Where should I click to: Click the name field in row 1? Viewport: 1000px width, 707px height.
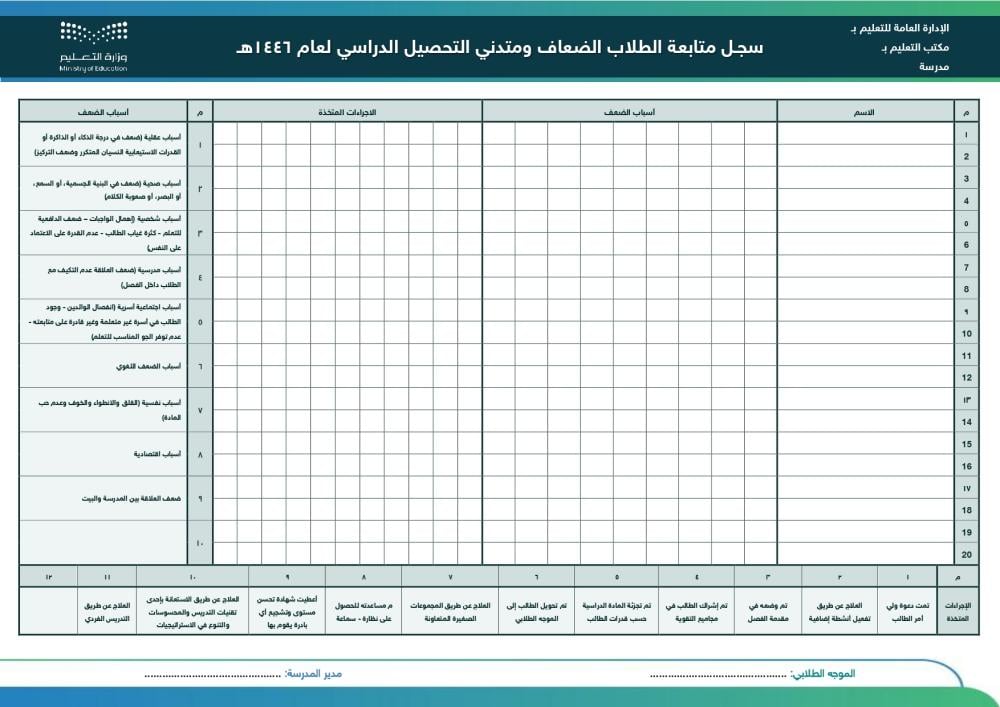pyautogui.click(x=865, y=134)
